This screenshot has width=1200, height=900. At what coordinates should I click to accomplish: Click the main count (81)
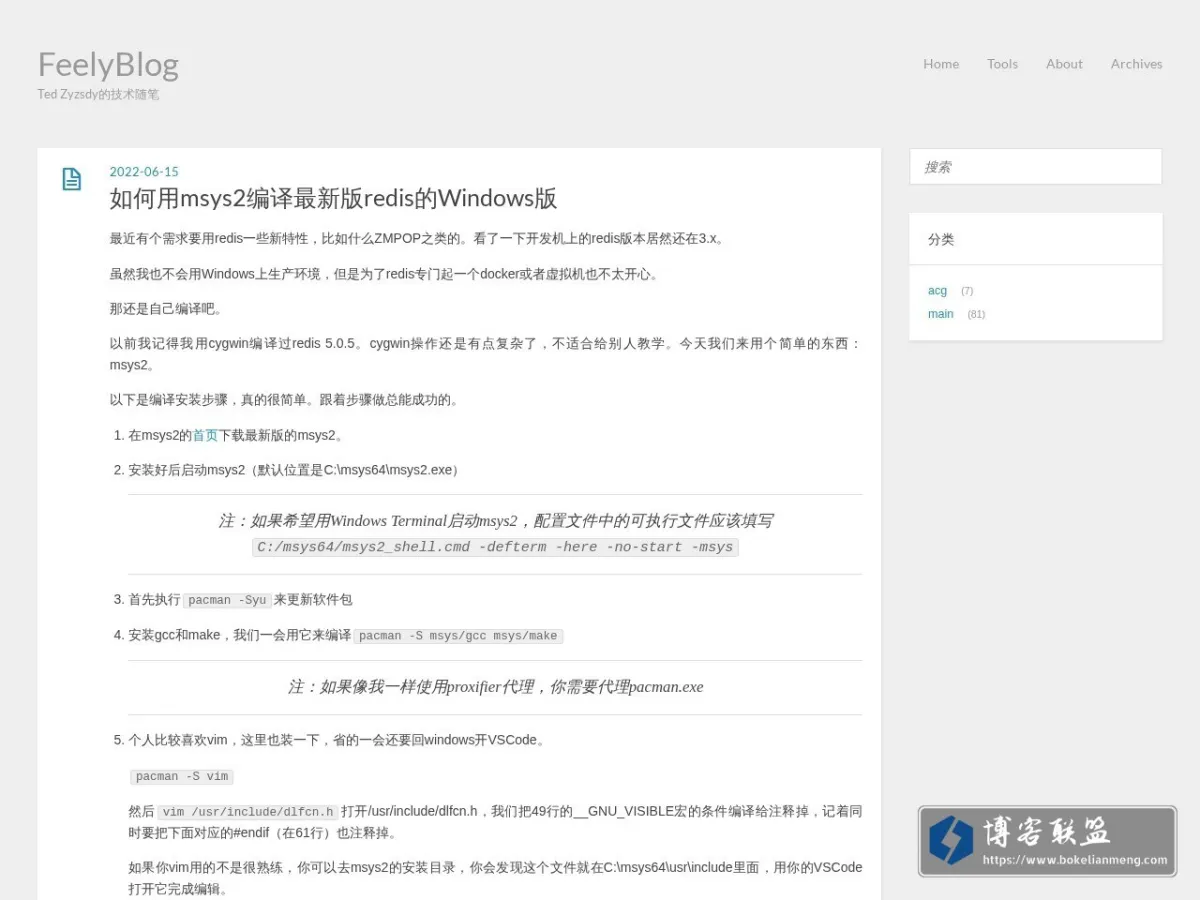pos(976,314)
